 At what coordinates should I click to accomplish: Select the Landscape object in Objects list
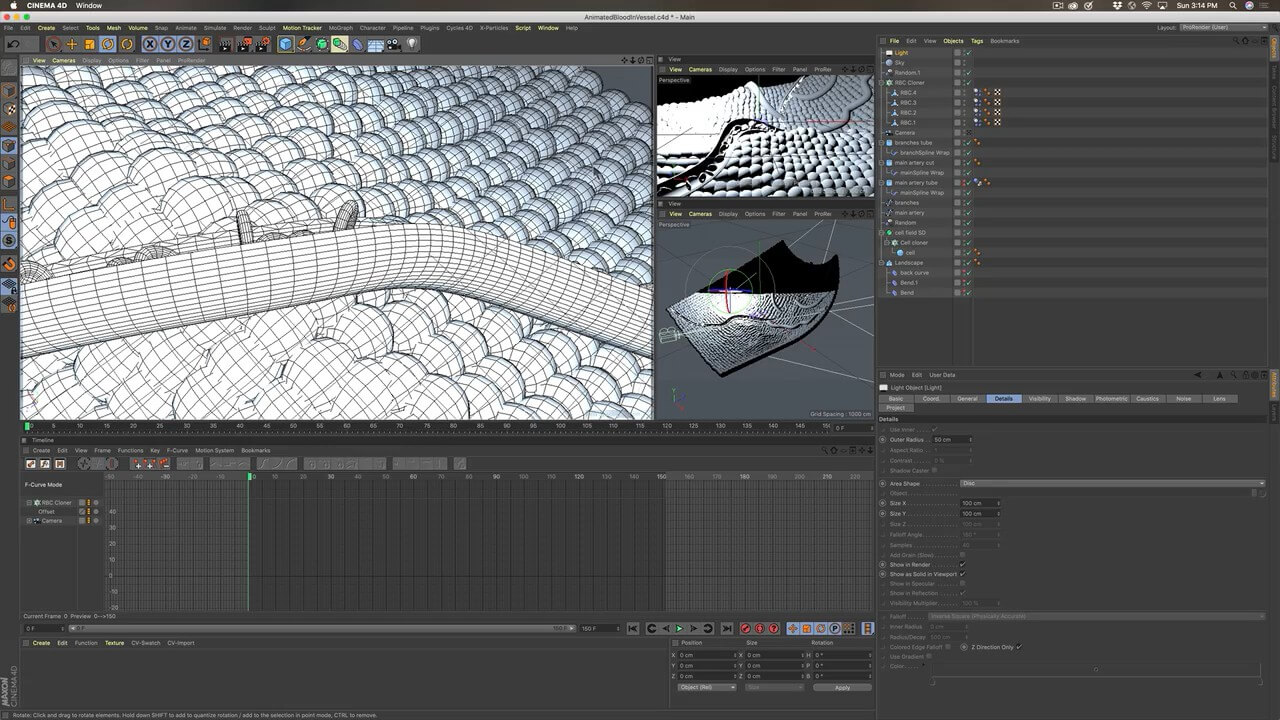909,263
